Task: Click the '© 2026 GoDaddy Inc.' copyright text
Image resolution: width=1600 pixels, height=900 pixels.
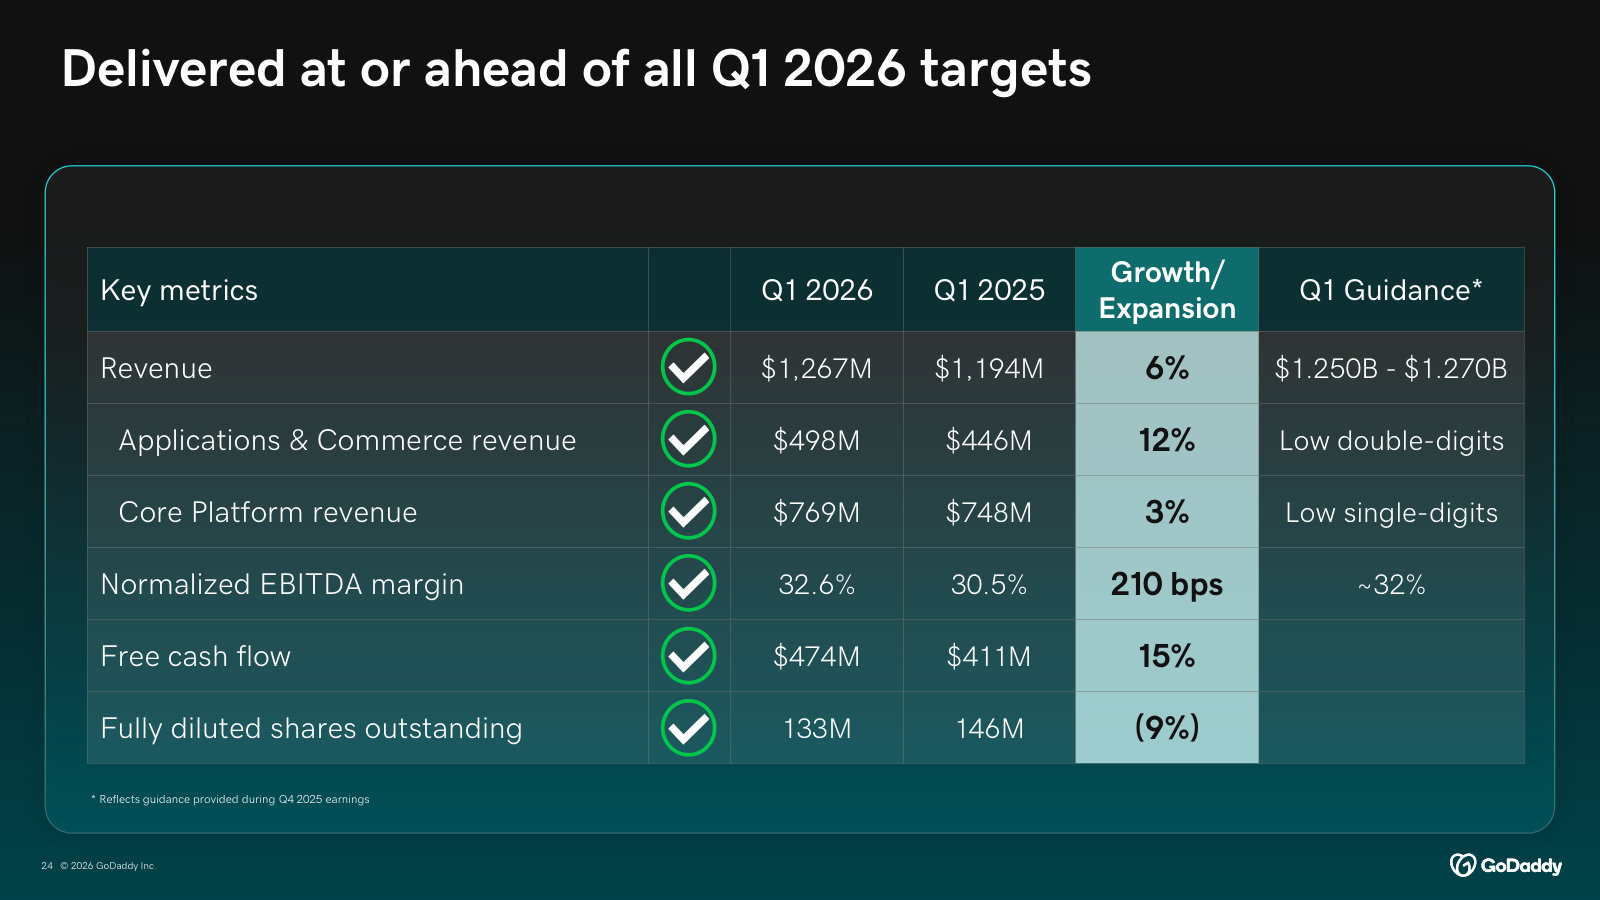Action: pos(108,866)
